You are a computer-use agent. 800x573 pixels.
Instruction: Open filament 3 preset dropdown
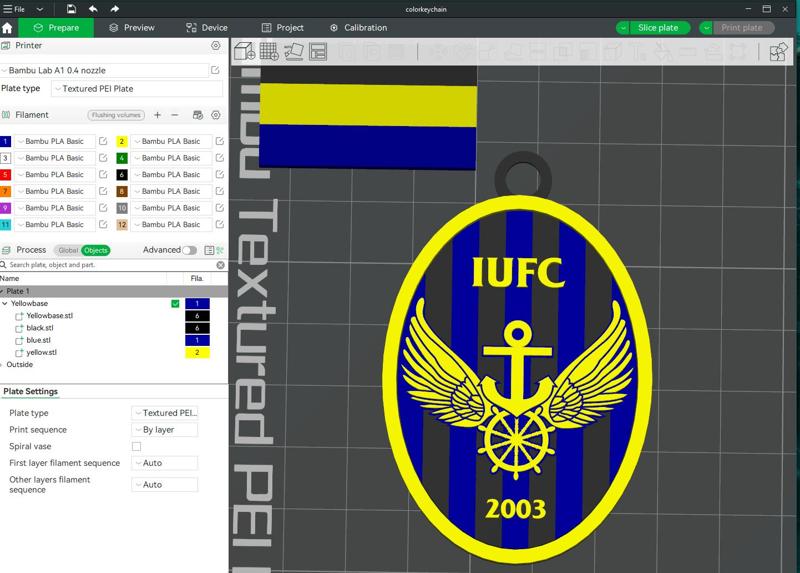[x=55, y=158]
